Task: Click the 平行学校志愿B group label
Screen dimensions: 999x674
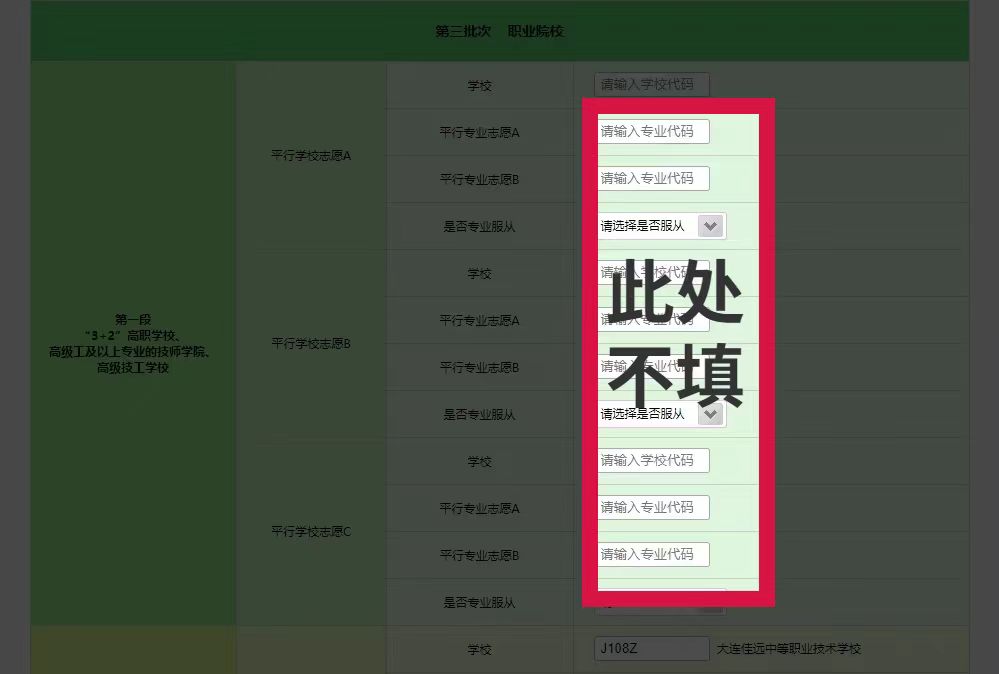Action: click(x=311, y=343)
